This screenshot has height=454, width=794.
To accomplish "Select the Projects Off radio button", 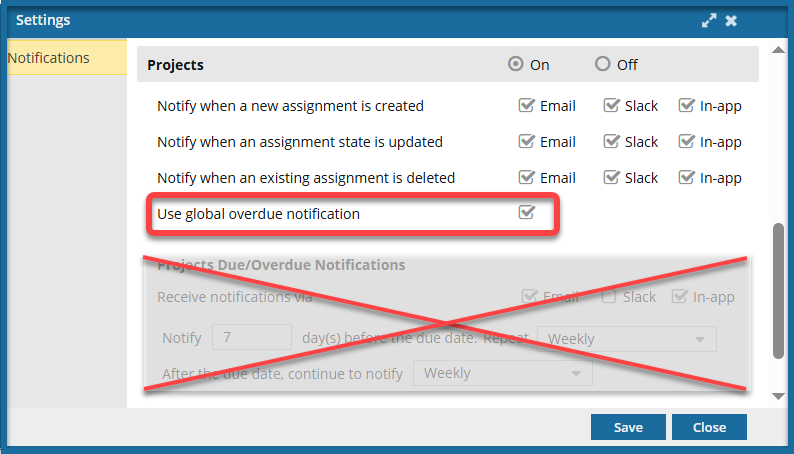I will 602,64.
